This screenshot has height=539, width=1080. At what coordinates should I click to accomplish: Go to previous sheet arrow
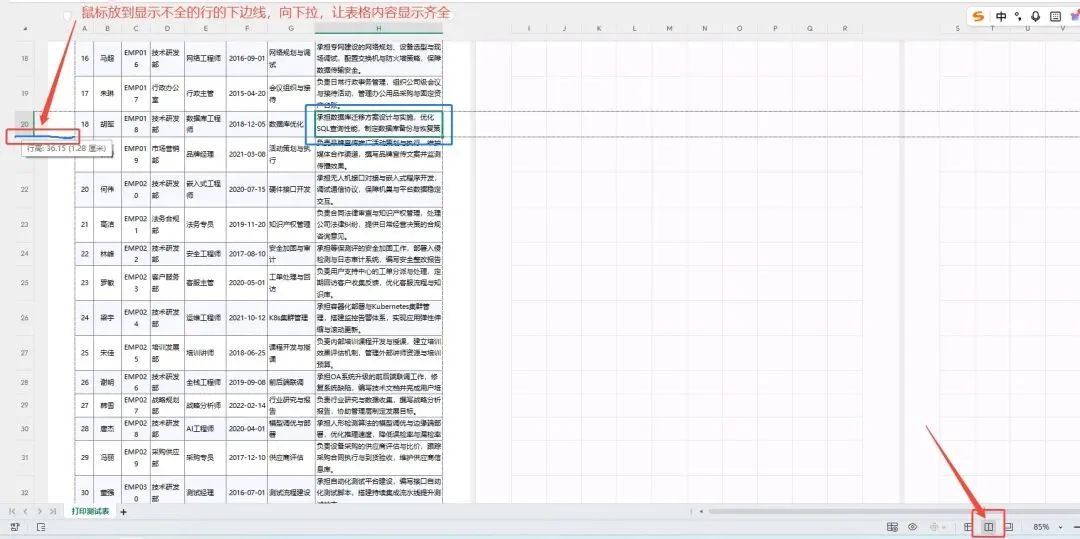25,511
